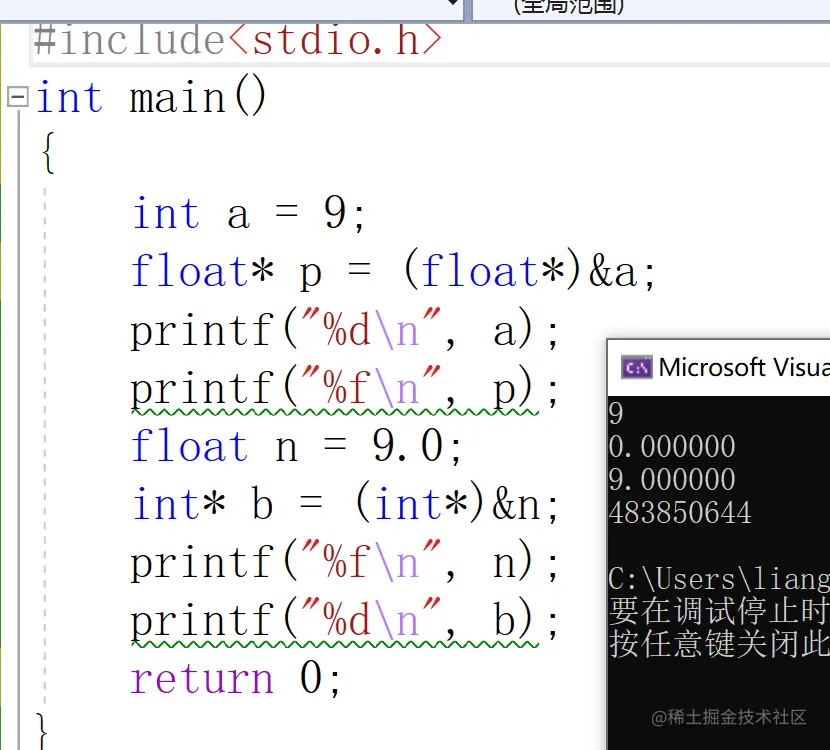Click the 'return 0;' statement
Image resolution: width=830 pixels, height=750 pixels.
236,677
